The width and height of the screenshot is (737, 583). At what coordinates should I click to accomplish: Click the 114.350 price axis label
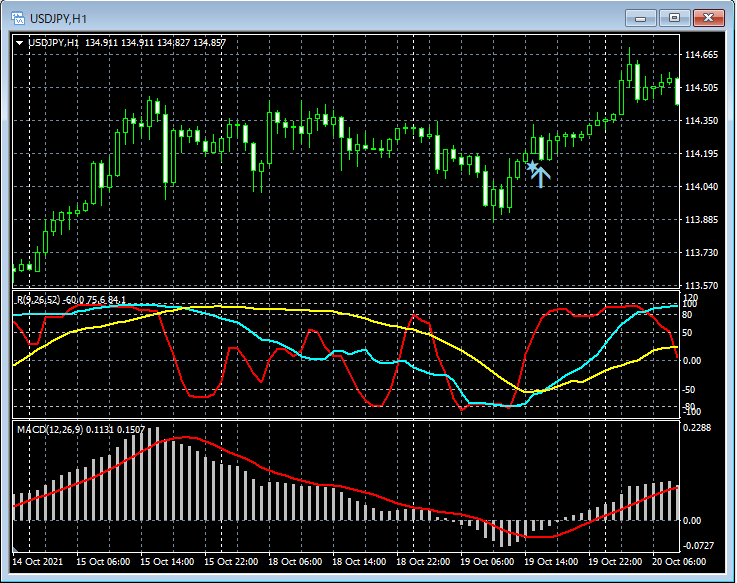[701, 121]
